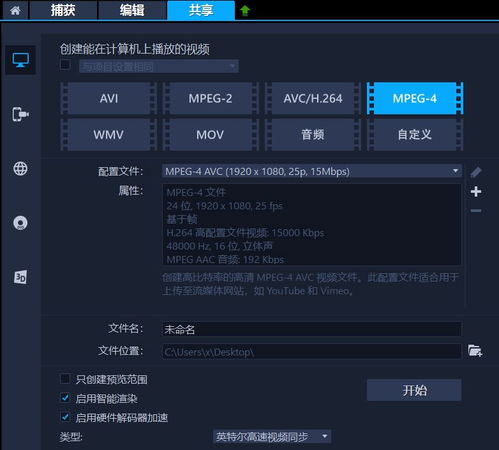The width and height of the screenshot is (499, 450).
Task: Choose the MOV format button
Action: pos(210,135)
